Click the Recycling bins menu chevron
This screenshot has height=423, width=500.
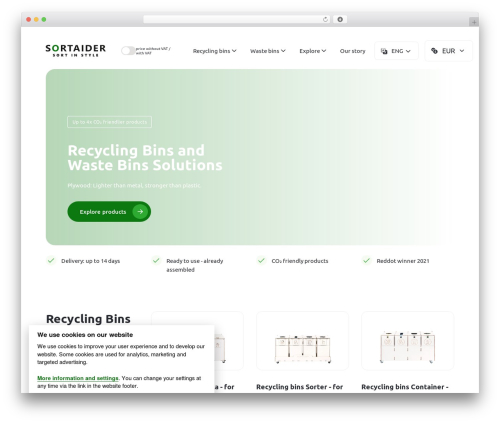[x=234, y=51]
